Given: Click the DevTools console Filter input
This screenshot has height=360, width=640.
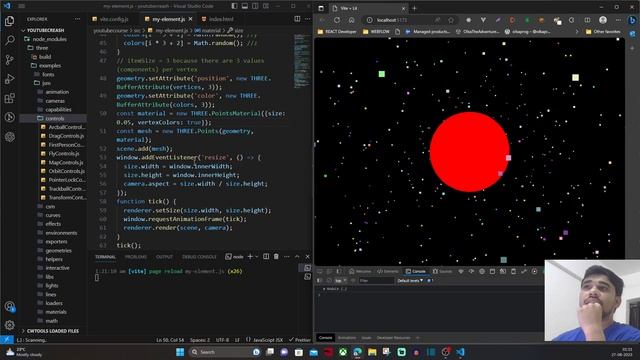Looking at the screenshot, I should pos(376,280).
